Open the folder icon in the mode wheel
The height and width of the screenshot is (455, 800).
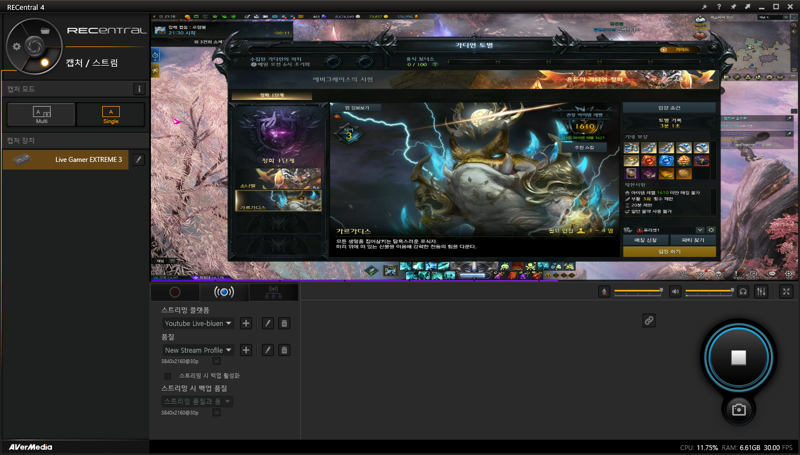point(45,31)
